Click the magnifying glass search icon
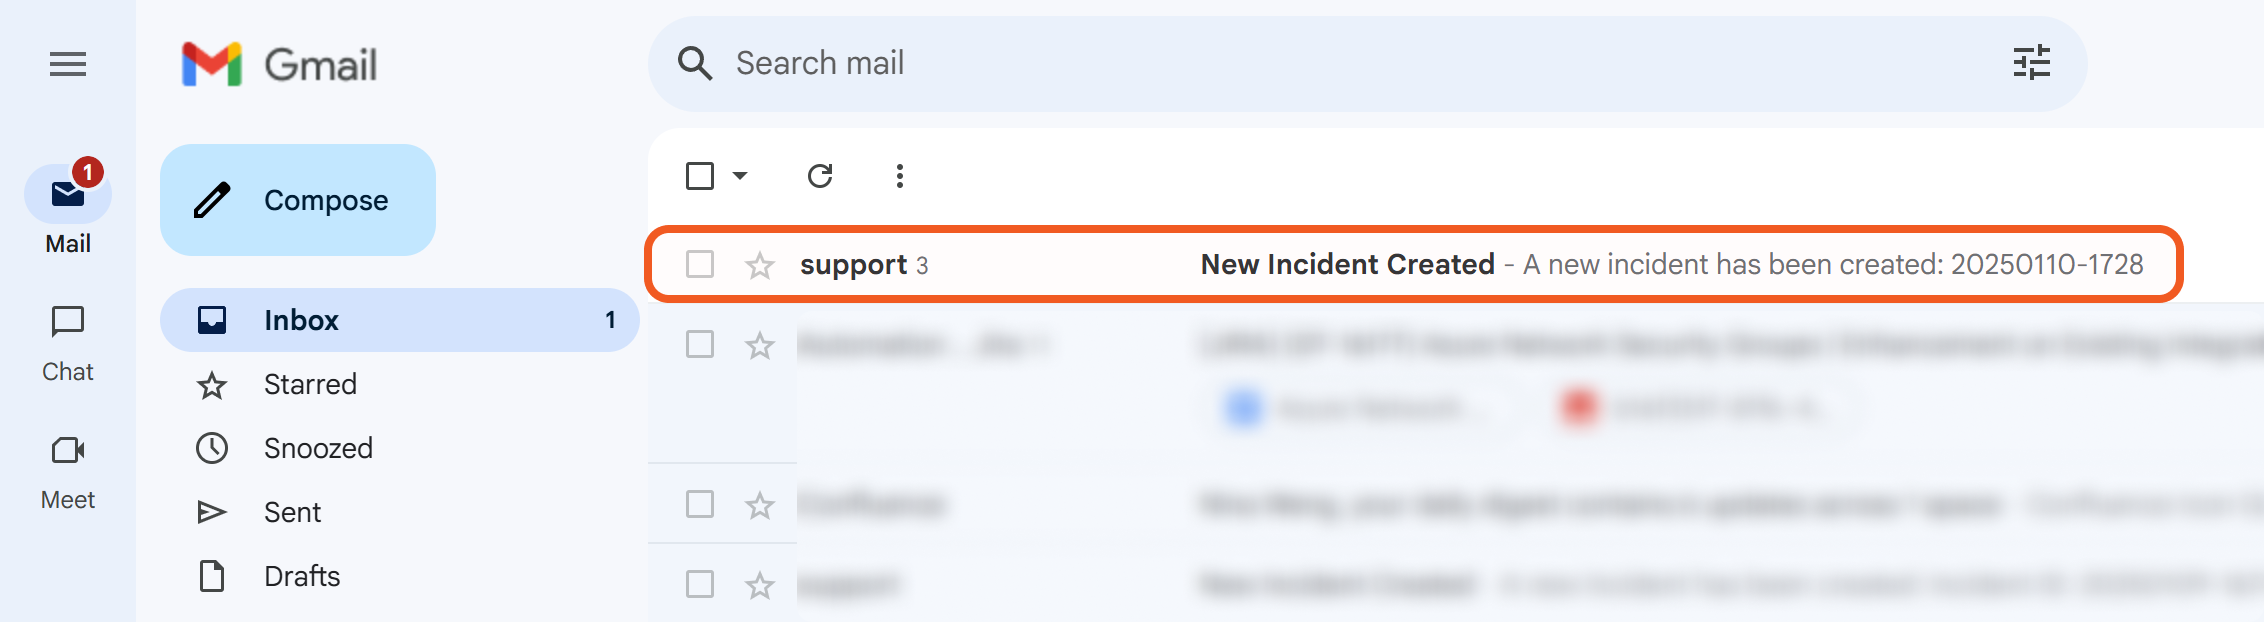2264x622 pixels. pos(695,63)
